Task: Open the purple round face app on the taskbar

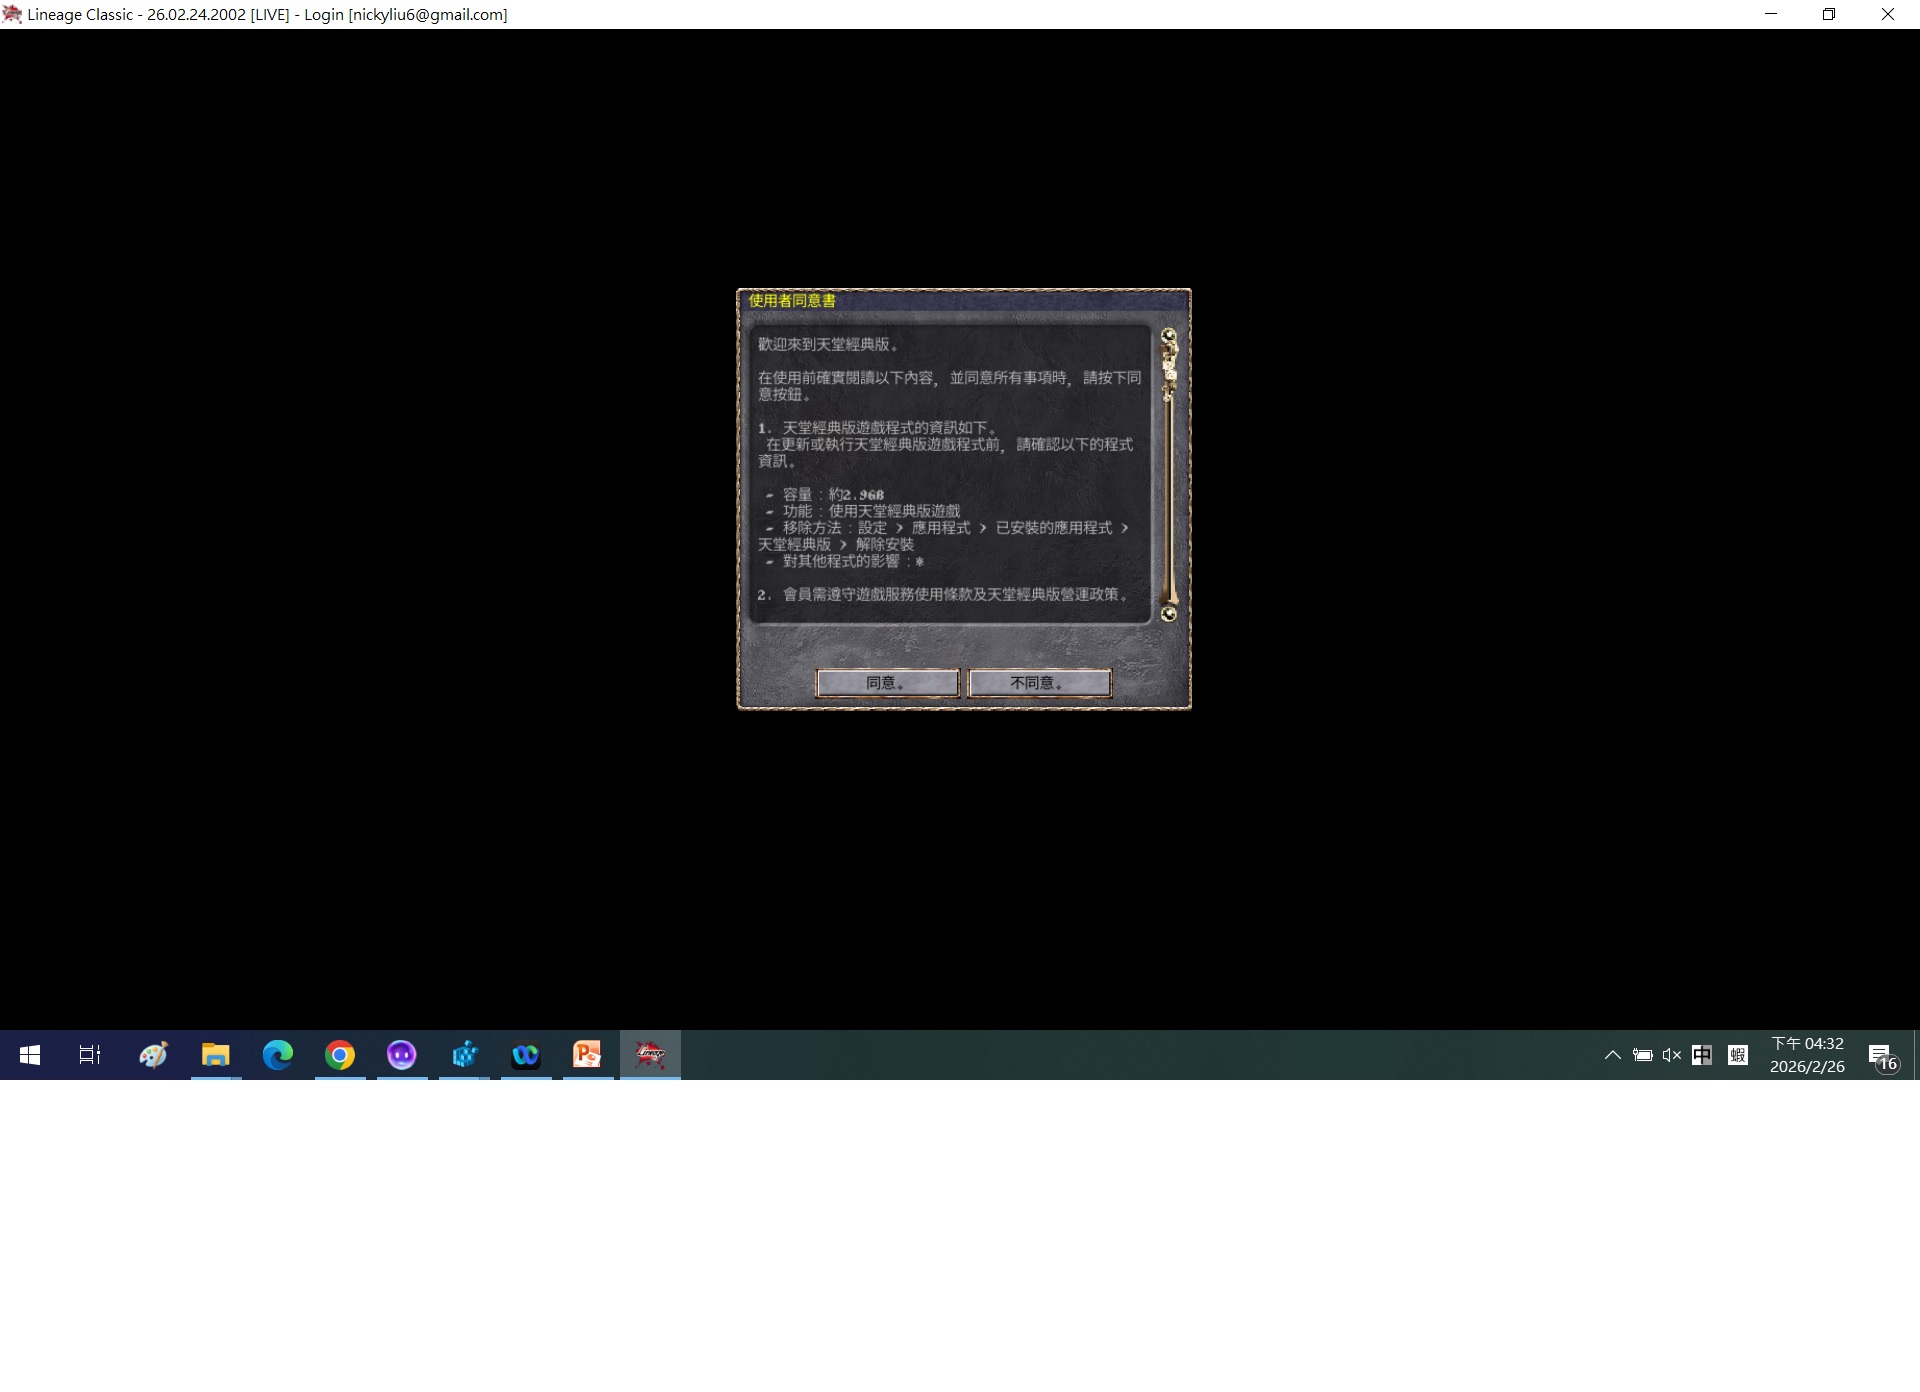Action: (402, 1055)
